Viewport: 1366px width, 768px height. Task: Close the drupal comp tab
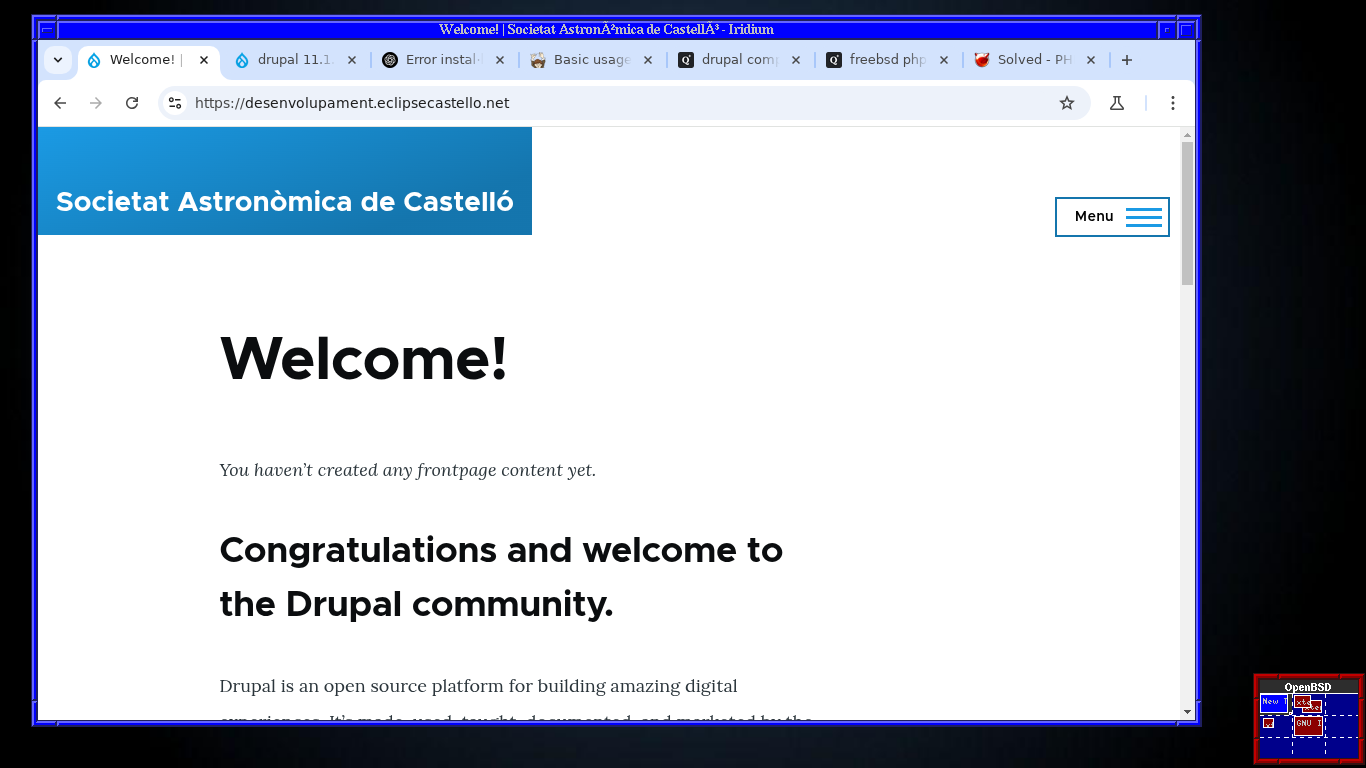796,60
